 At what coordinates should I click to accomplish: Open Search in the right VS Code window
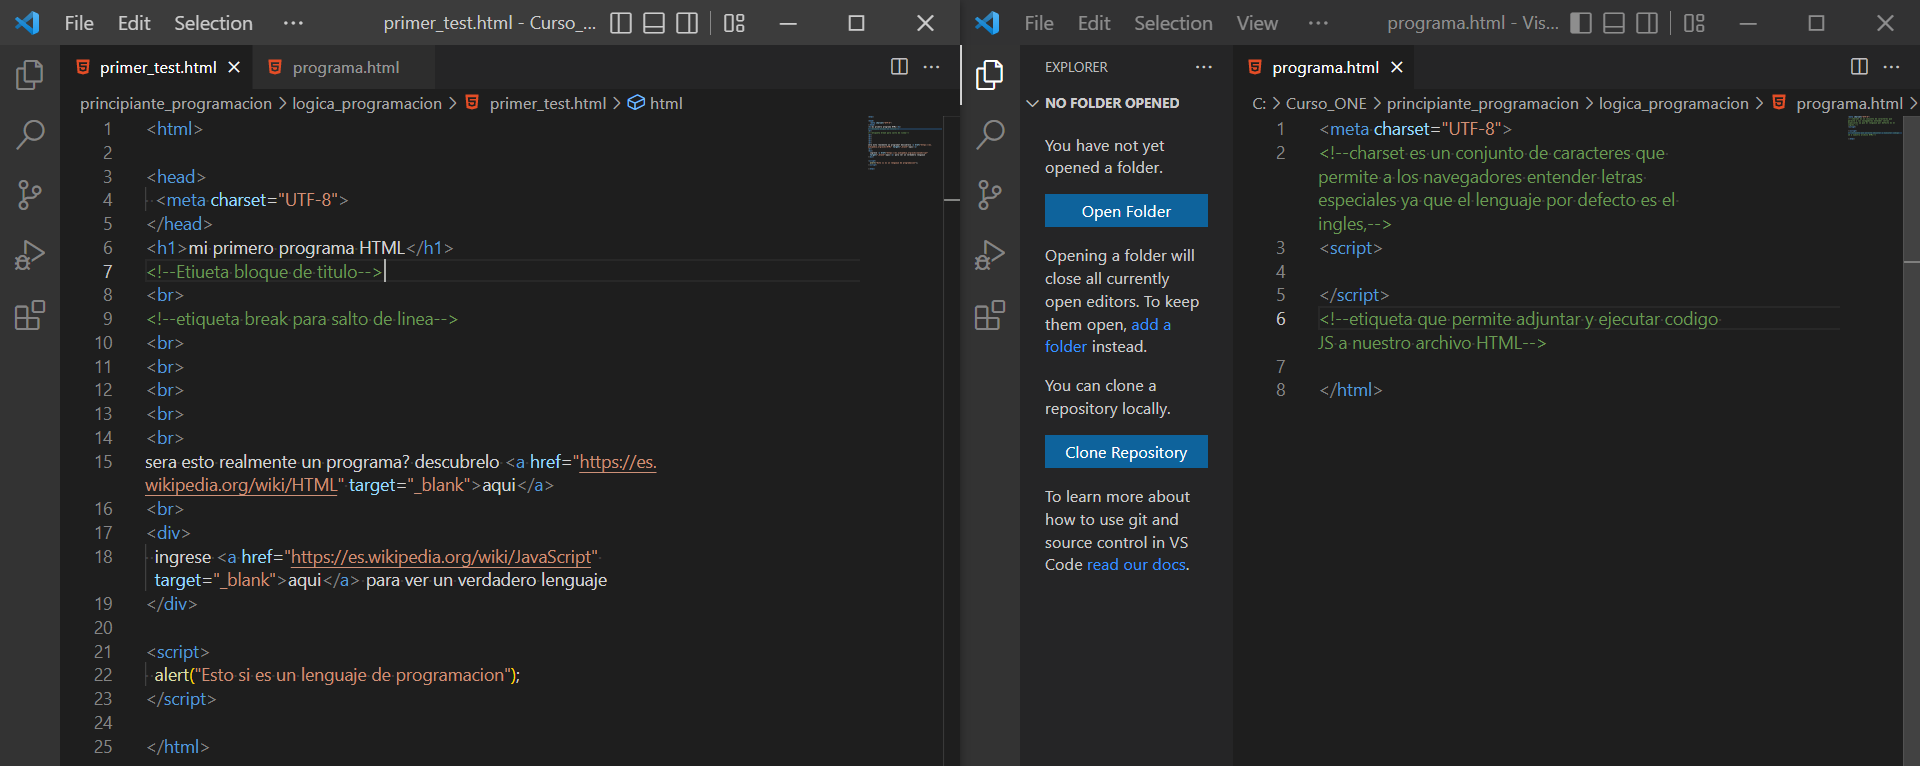990,134
